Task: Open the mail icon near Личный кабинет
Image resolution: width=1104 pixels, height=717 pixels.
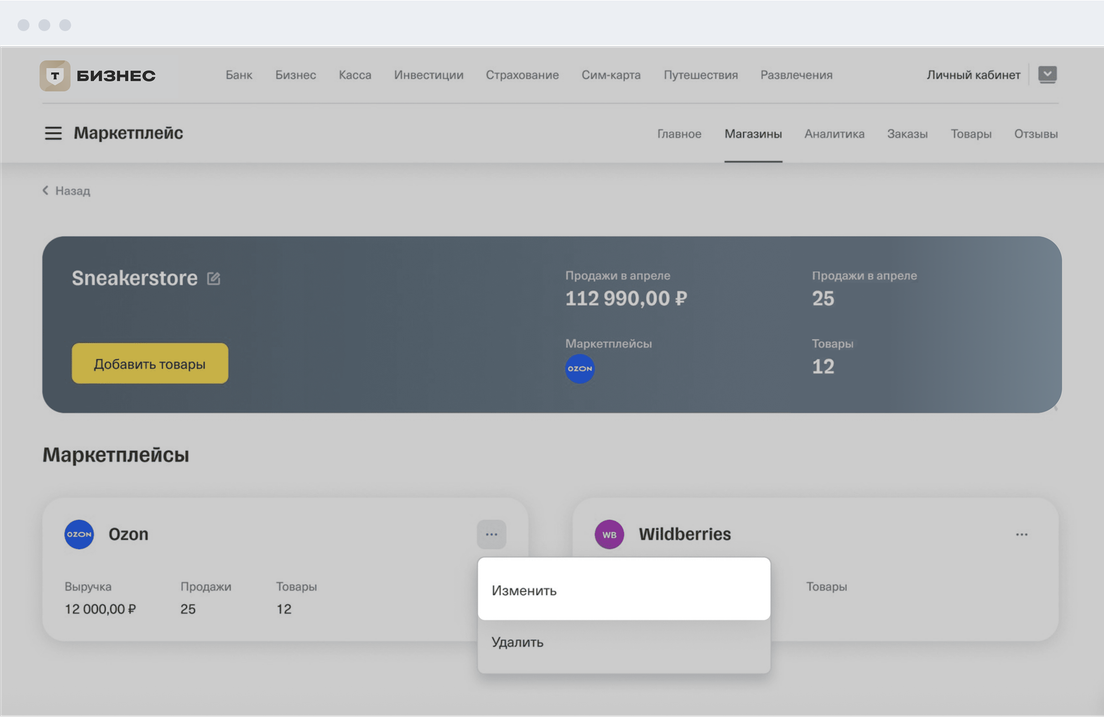Action: click(x=1047, y=75)
